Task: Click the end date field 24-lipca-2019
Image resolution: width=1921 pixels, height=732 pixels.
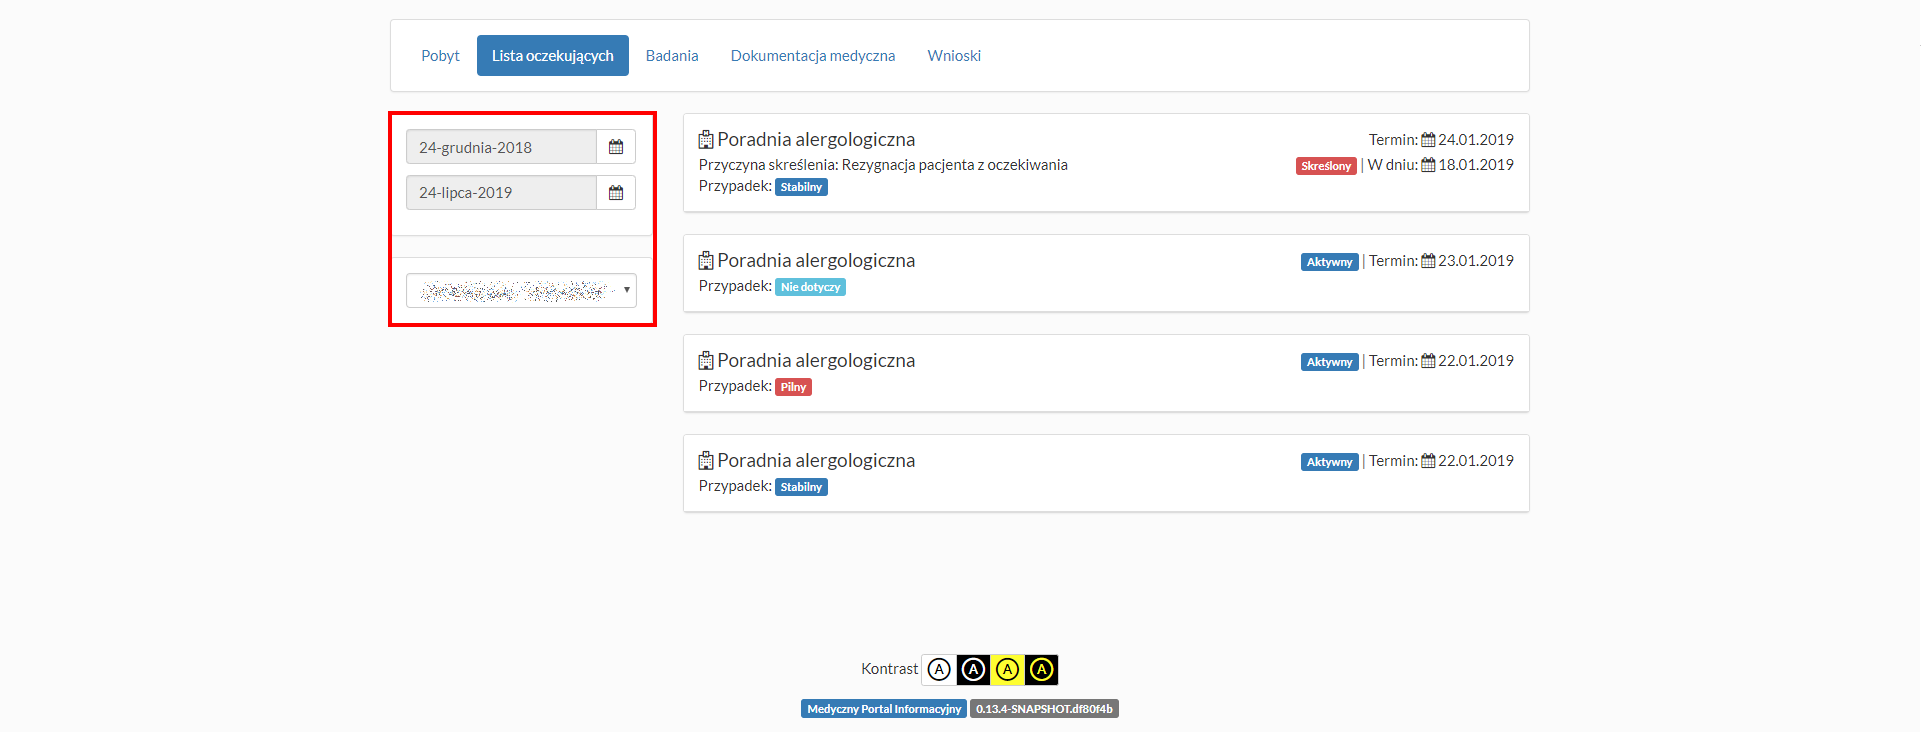Action: click(501, 193)
